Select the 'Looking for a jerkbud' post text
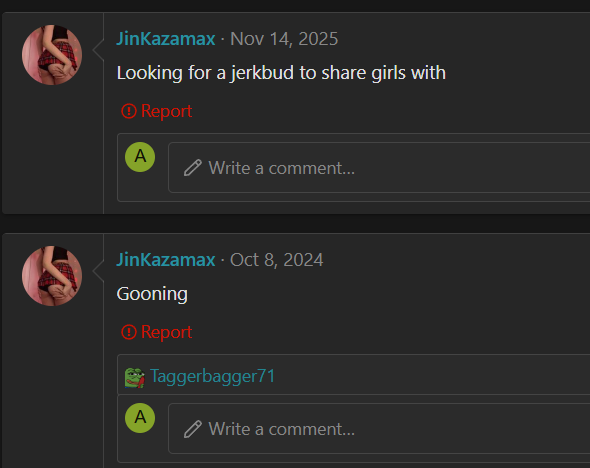 coord(281,73)
